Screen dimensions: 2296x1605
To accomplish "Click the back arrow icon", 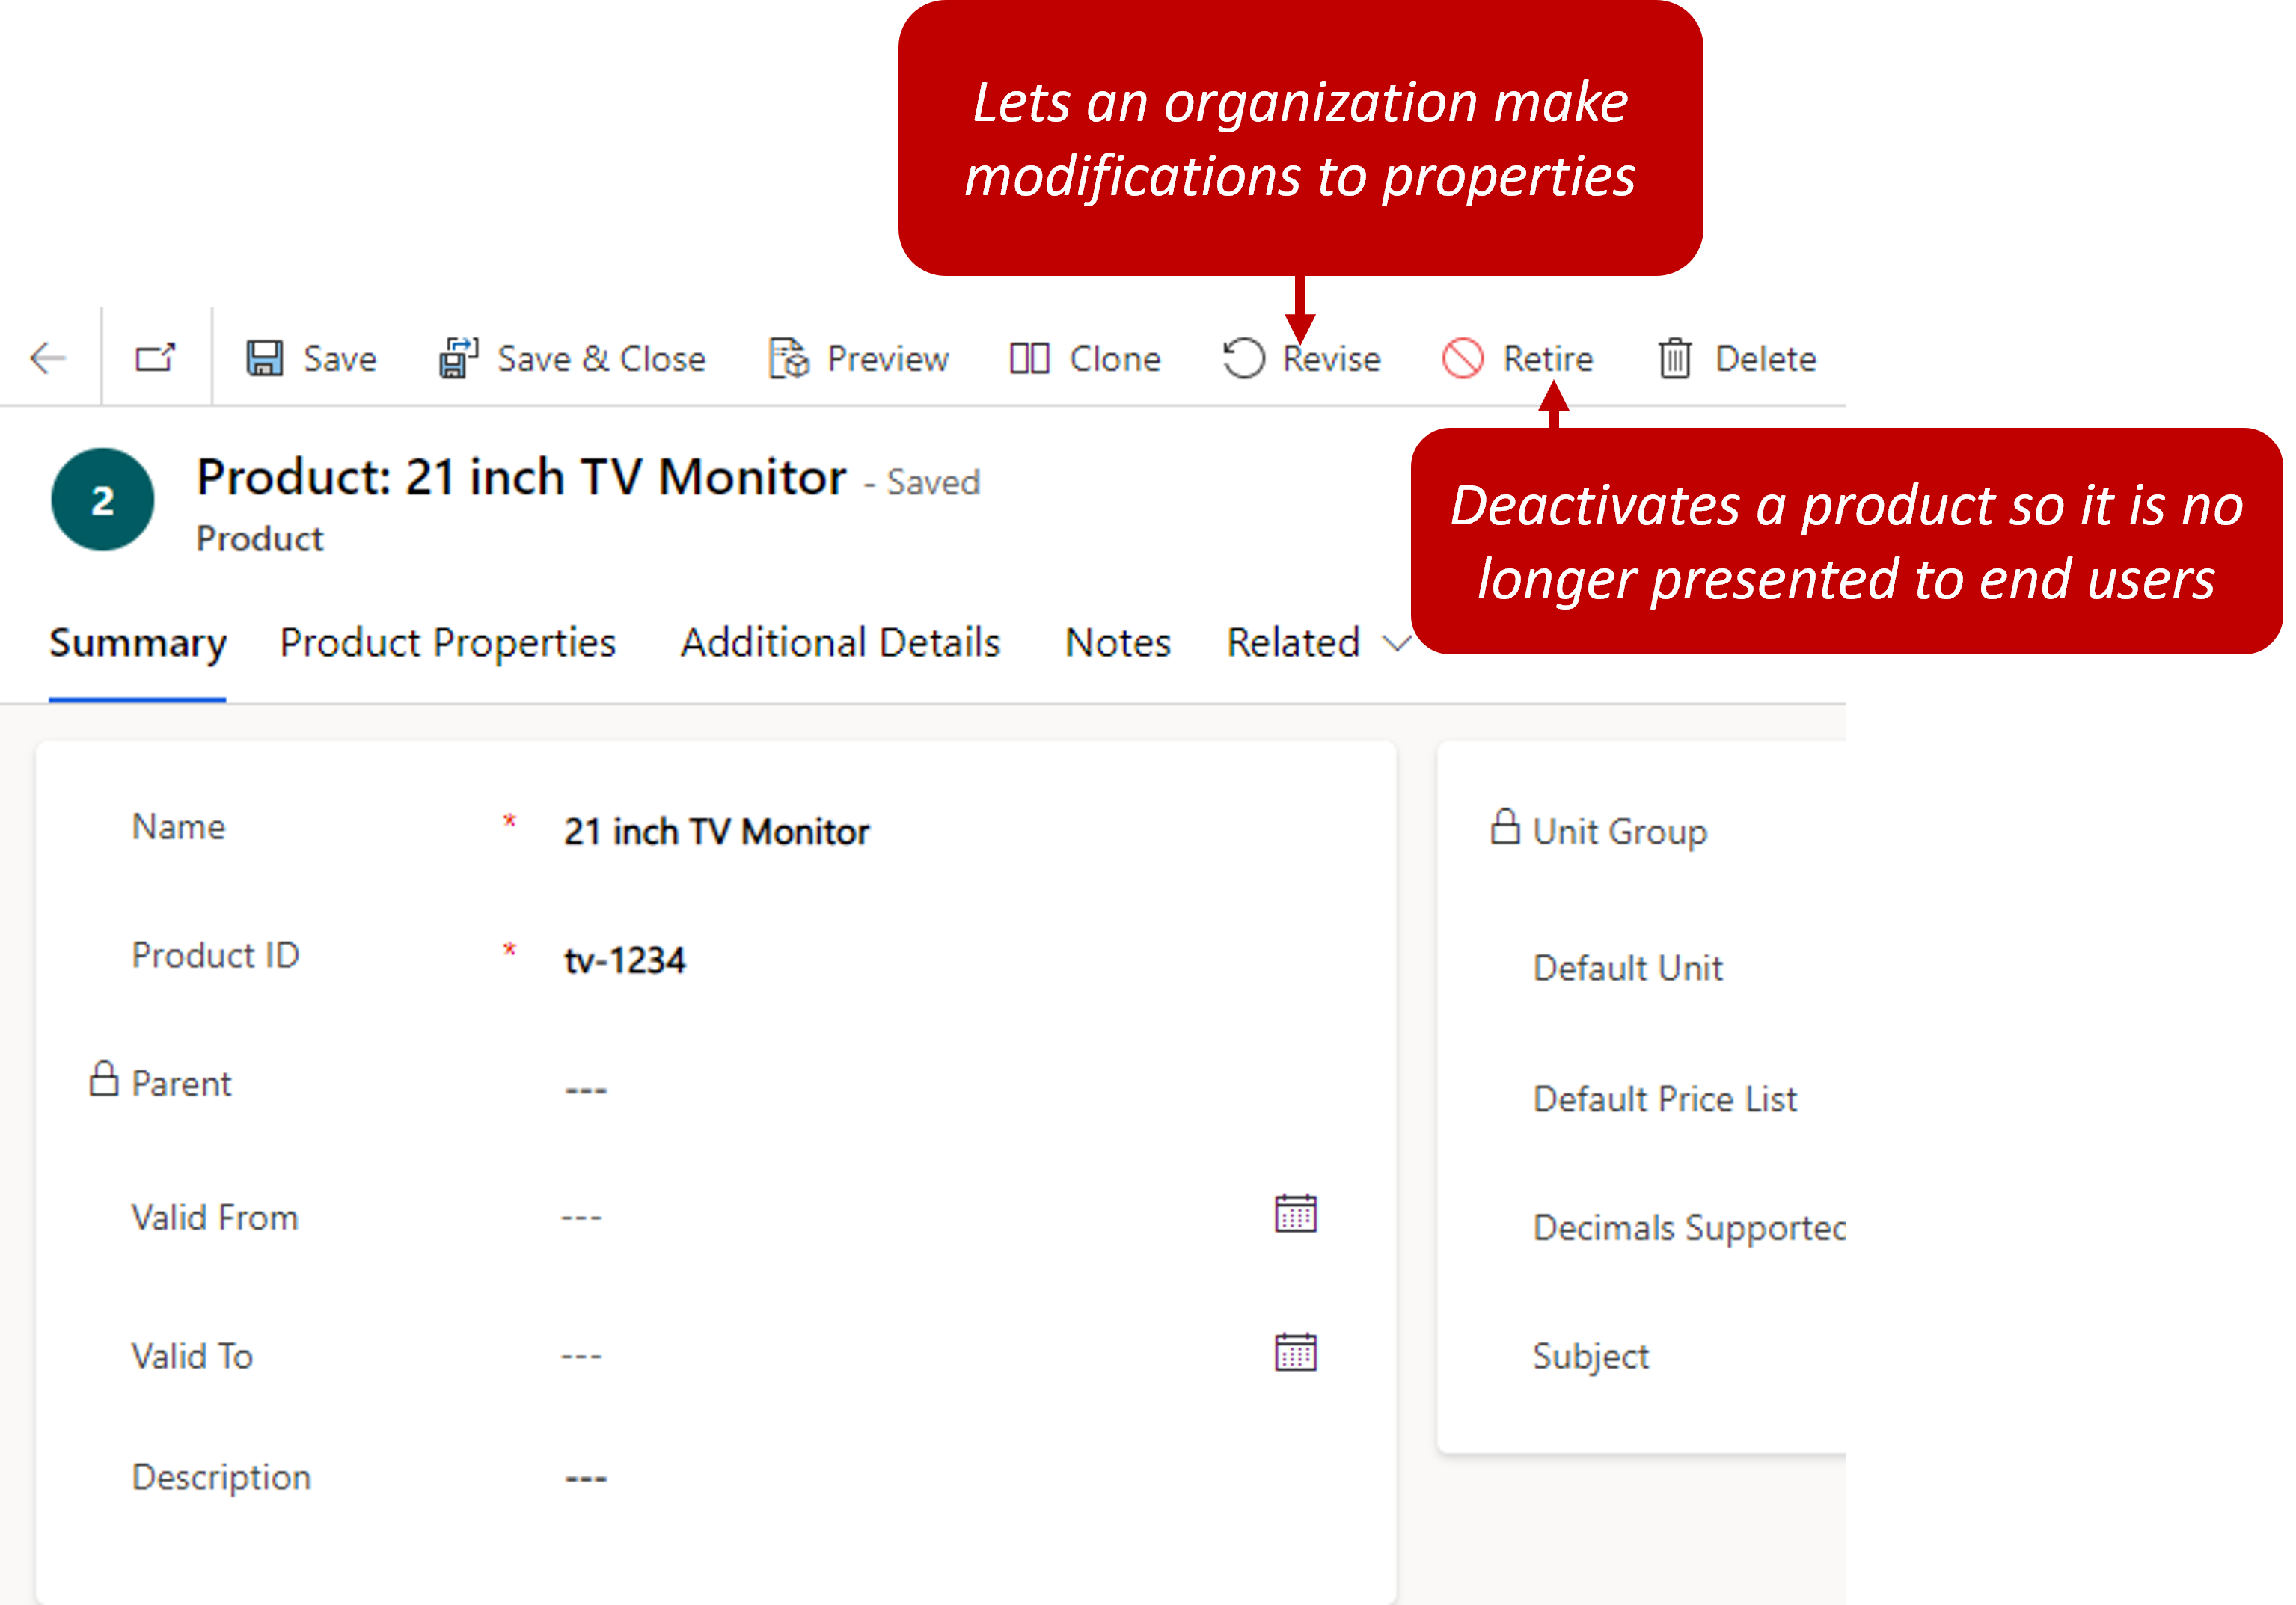I will click(48, 358).
